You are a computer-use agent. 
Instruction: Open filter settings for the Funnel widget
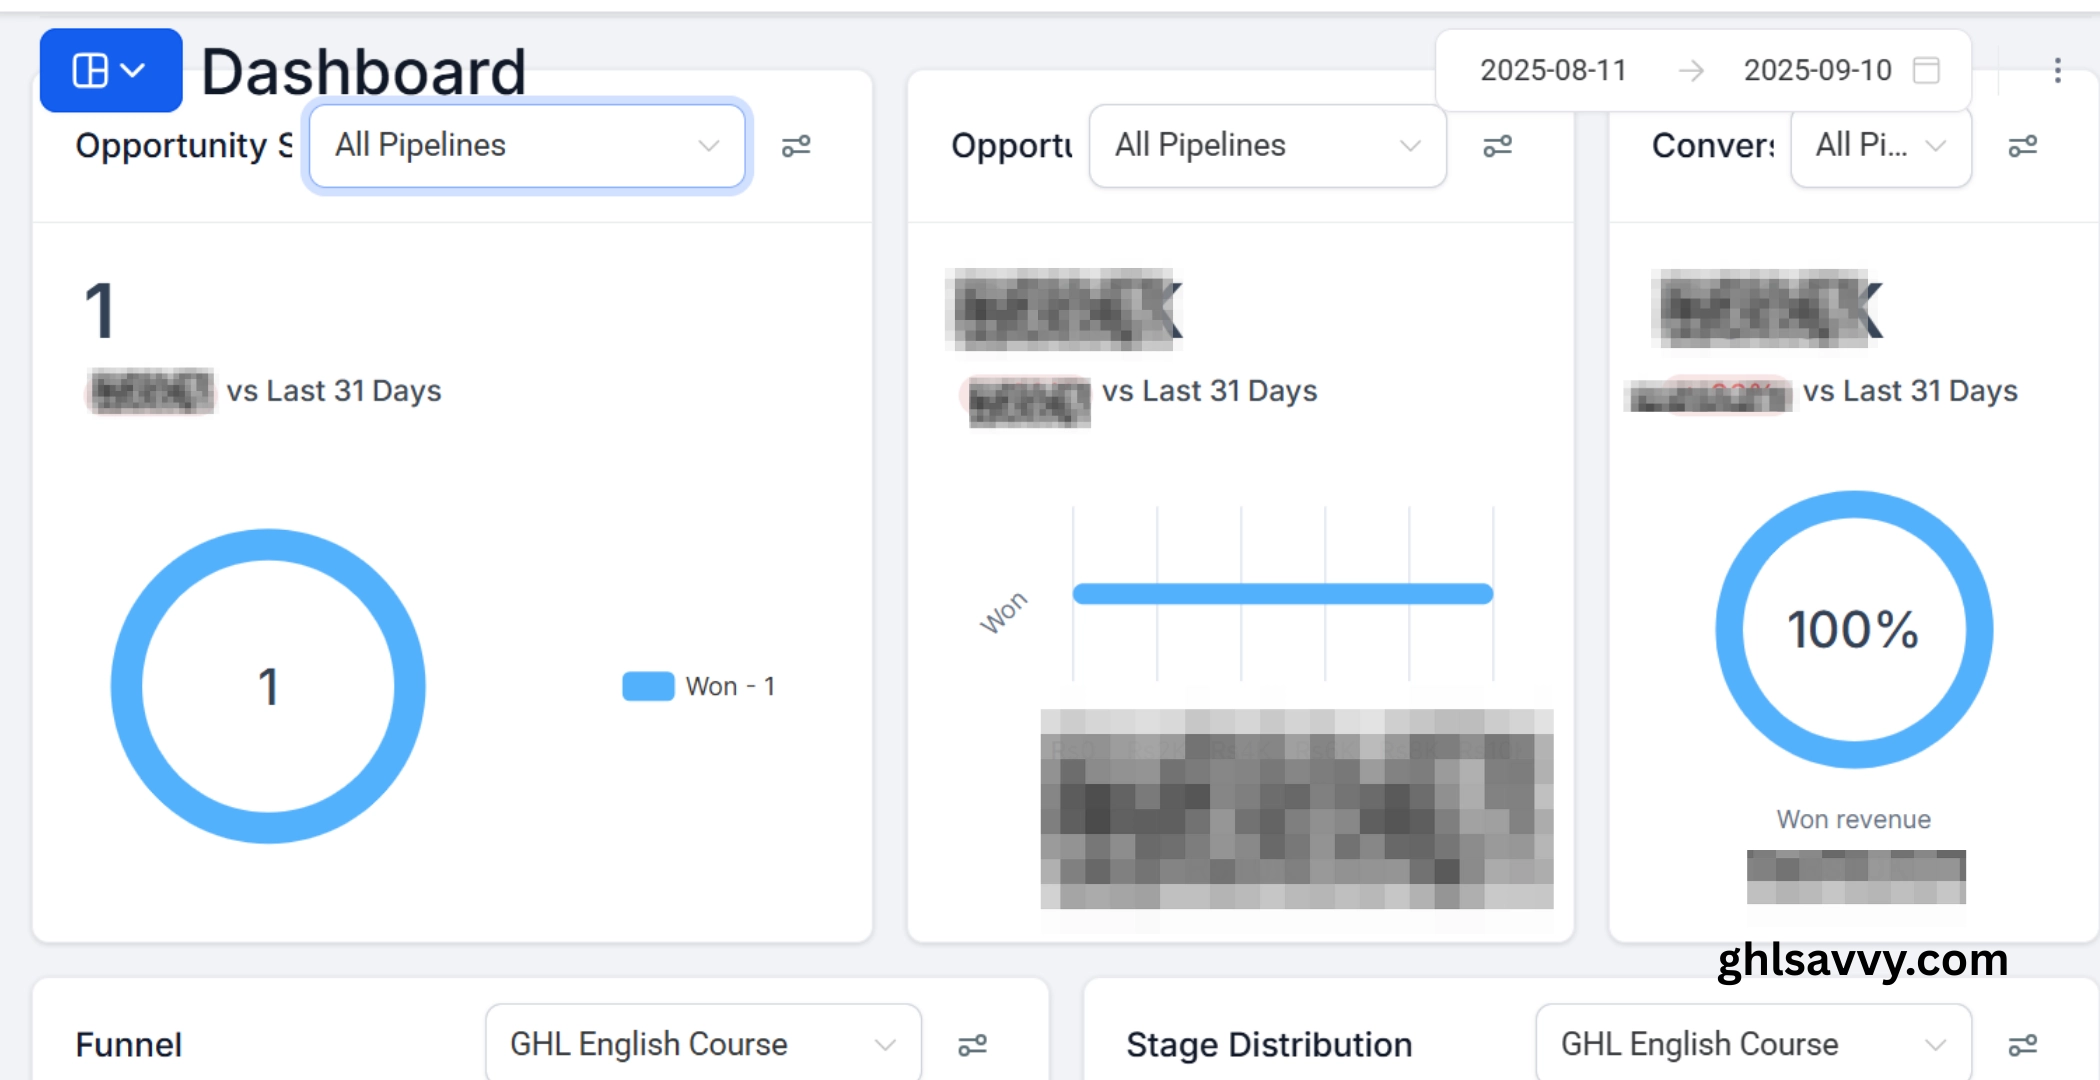click(974, 1043)
